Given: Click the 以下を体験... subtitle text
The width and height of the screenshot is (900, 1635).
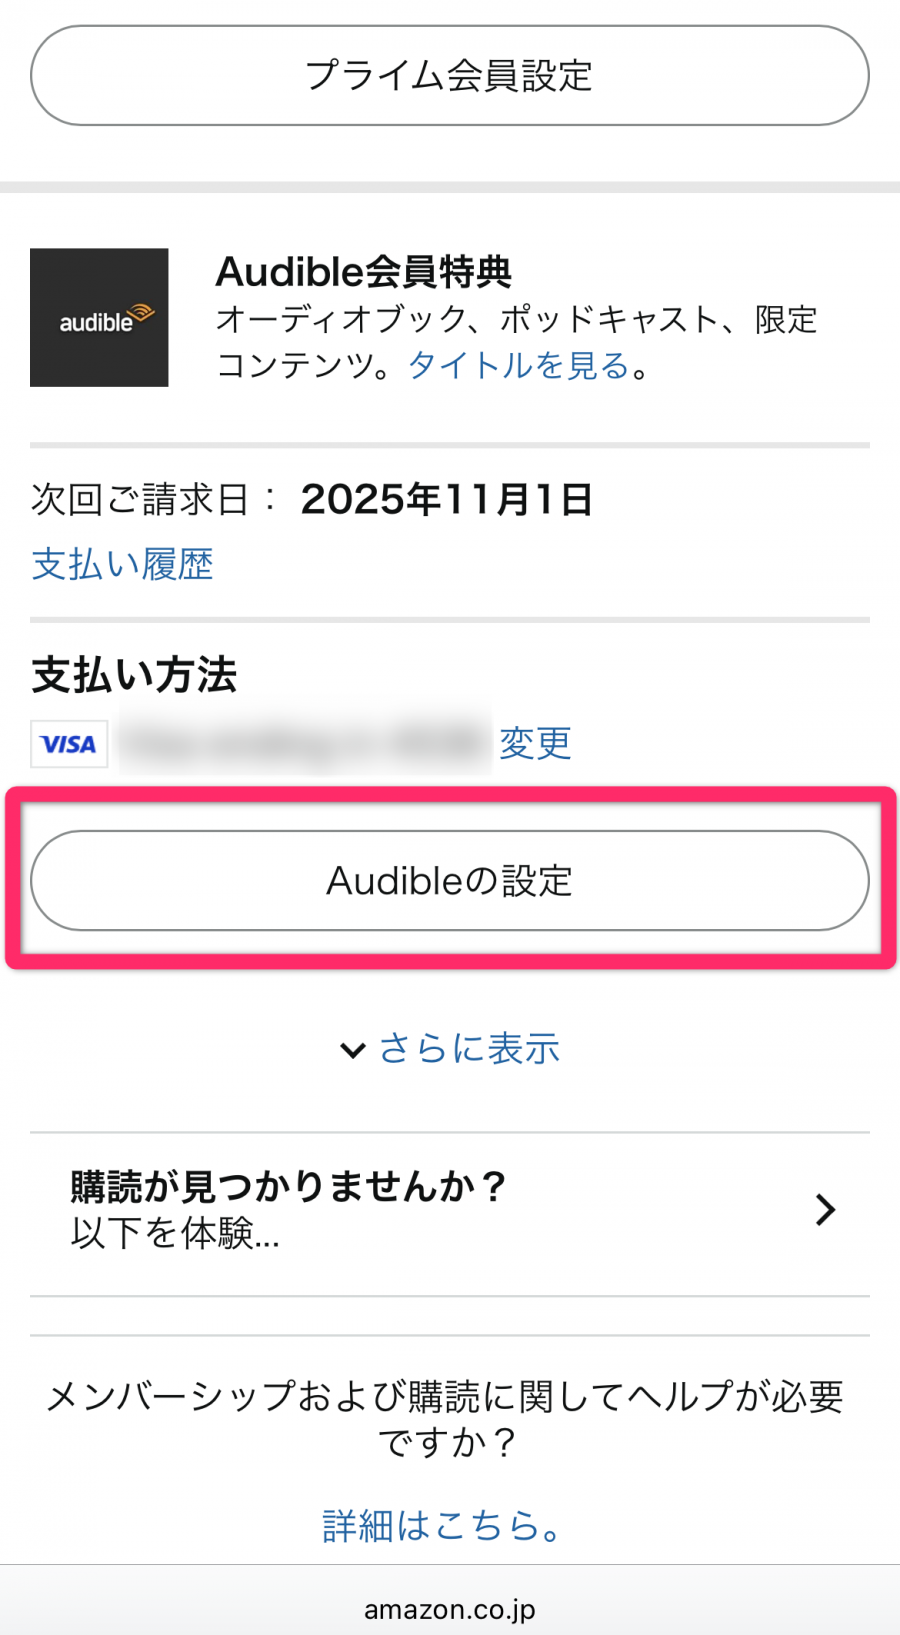Looking at the screenshot, I should click(x=175, y=1234).
